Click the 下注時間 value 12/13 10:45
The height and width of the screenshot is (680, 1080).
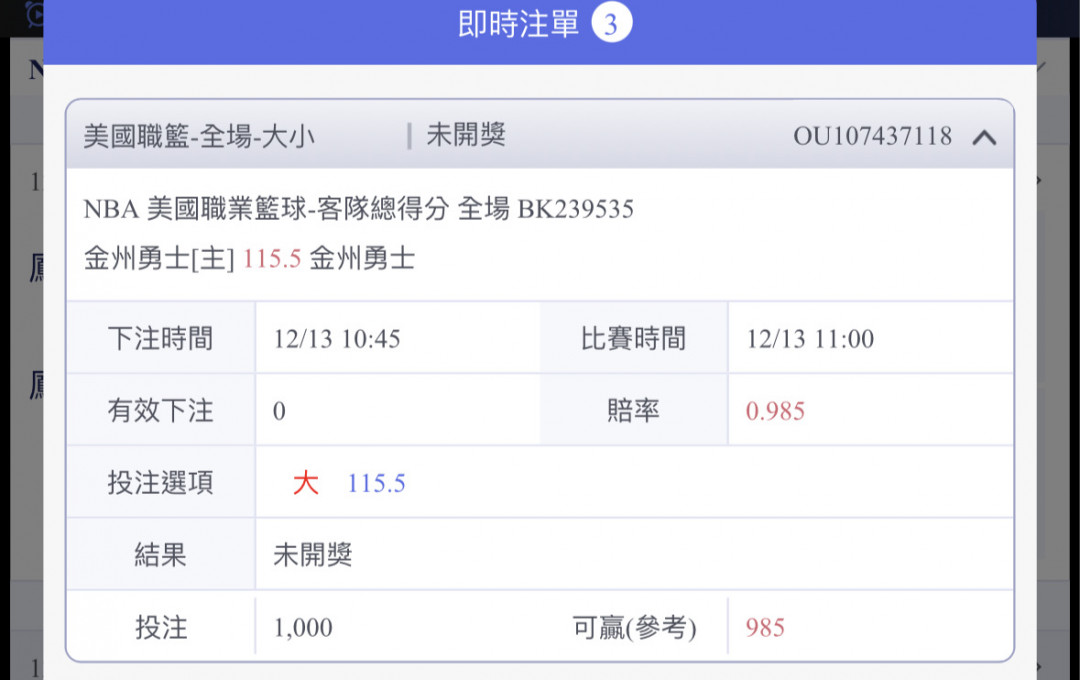click(x=337, y=339)
